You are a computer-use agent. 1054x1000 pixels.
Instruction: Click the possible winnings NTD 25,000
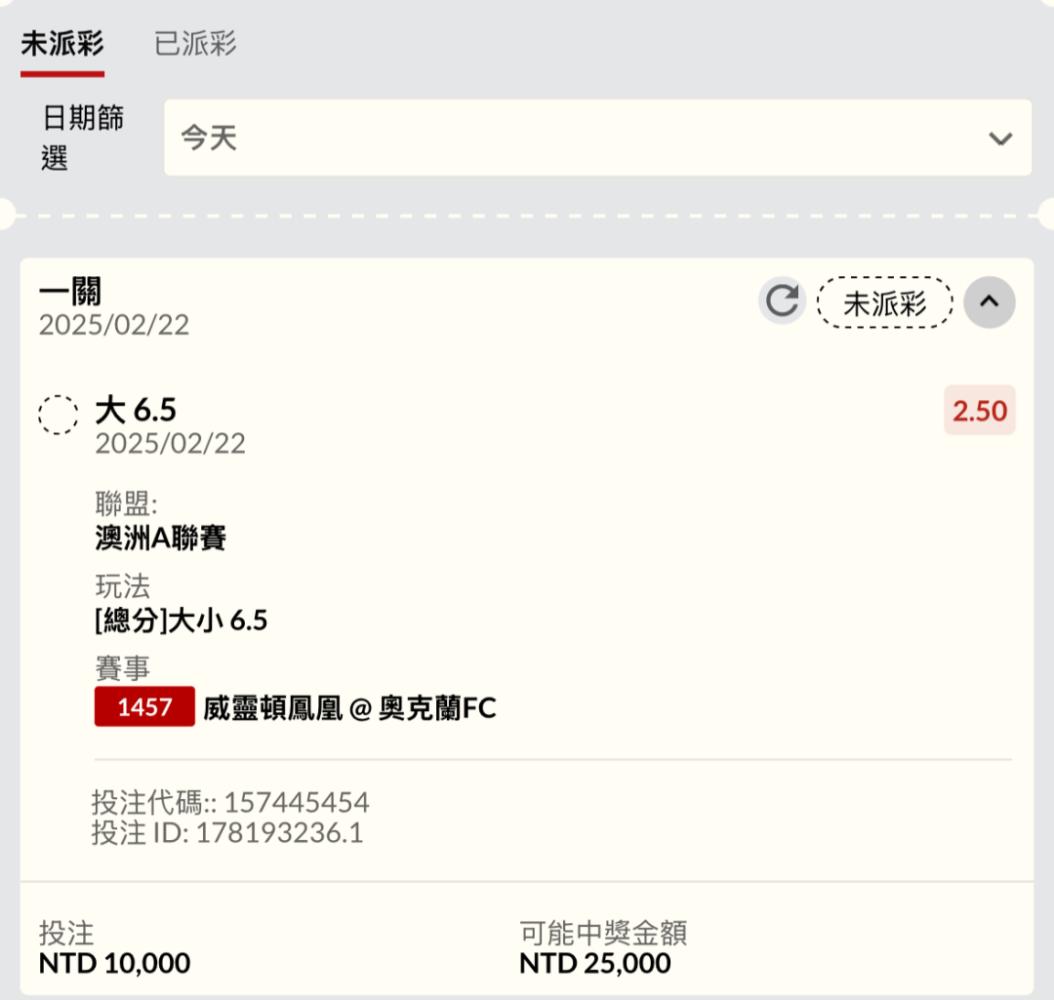pyautogui.click(x=595, y=963)
